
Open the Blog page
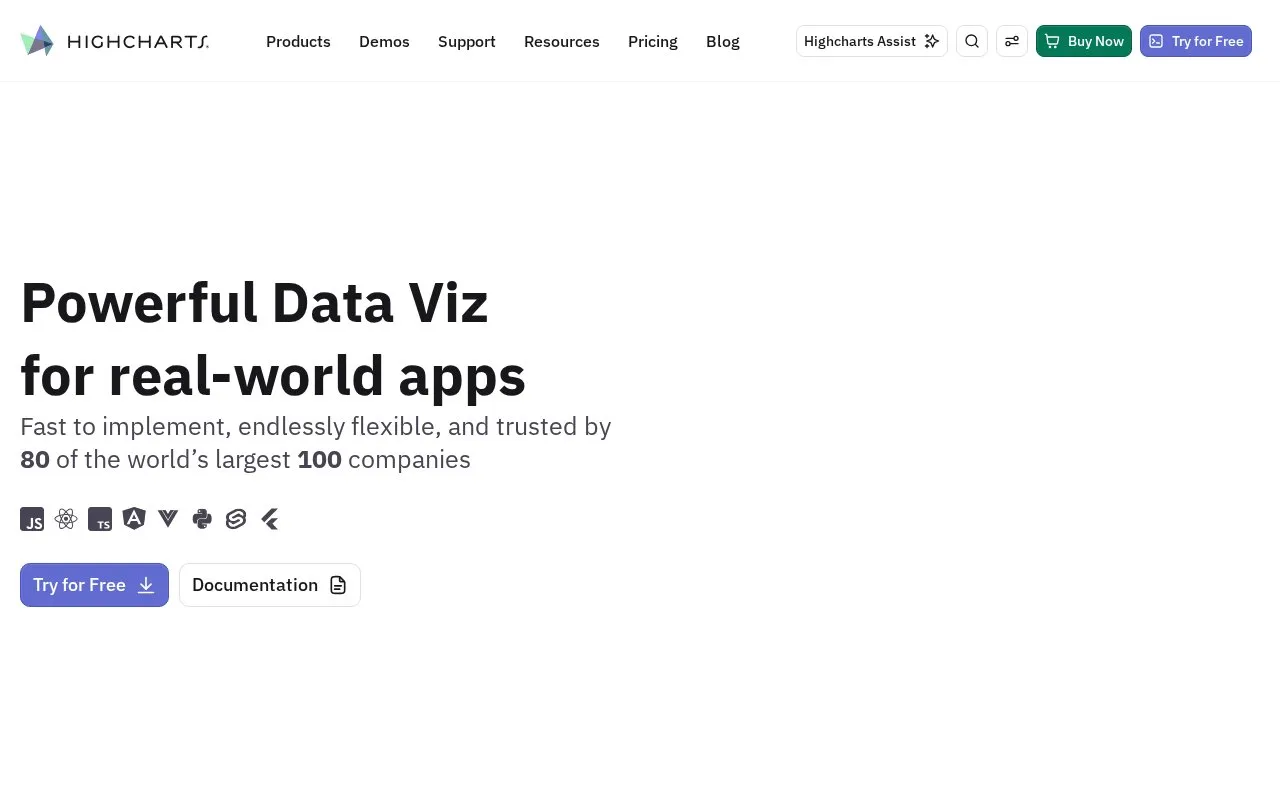pyautogui.click(x=723, y=41)
